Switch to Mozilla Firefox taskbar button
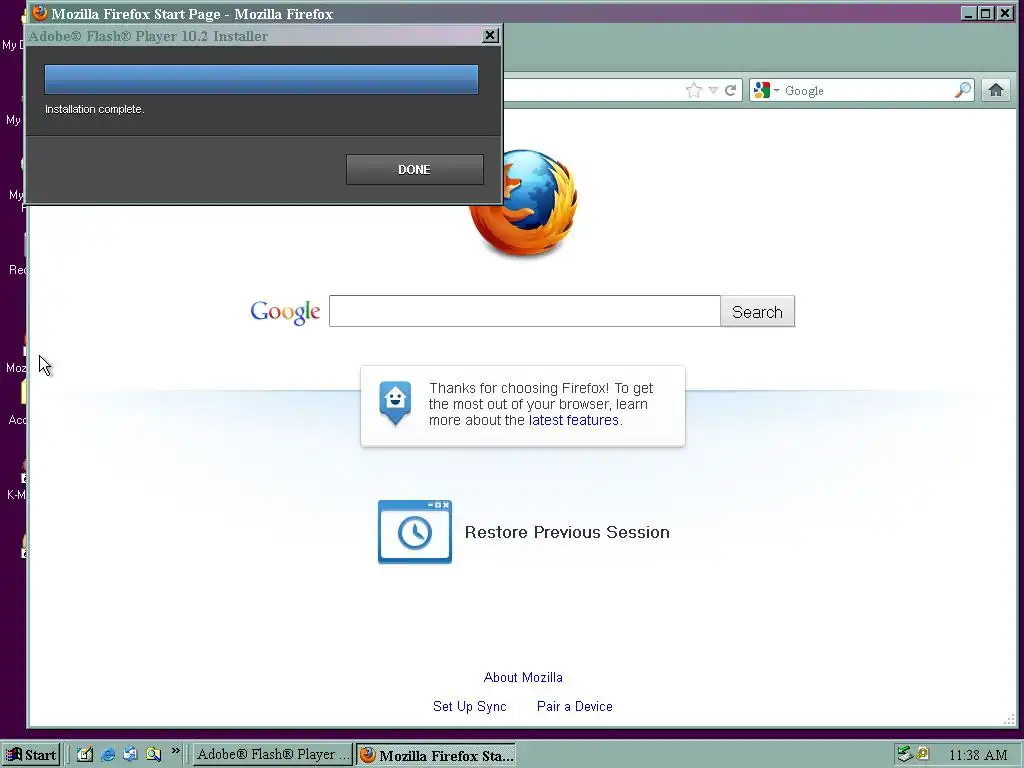This screenshot has width=1024, height=768. coord(436,755)
